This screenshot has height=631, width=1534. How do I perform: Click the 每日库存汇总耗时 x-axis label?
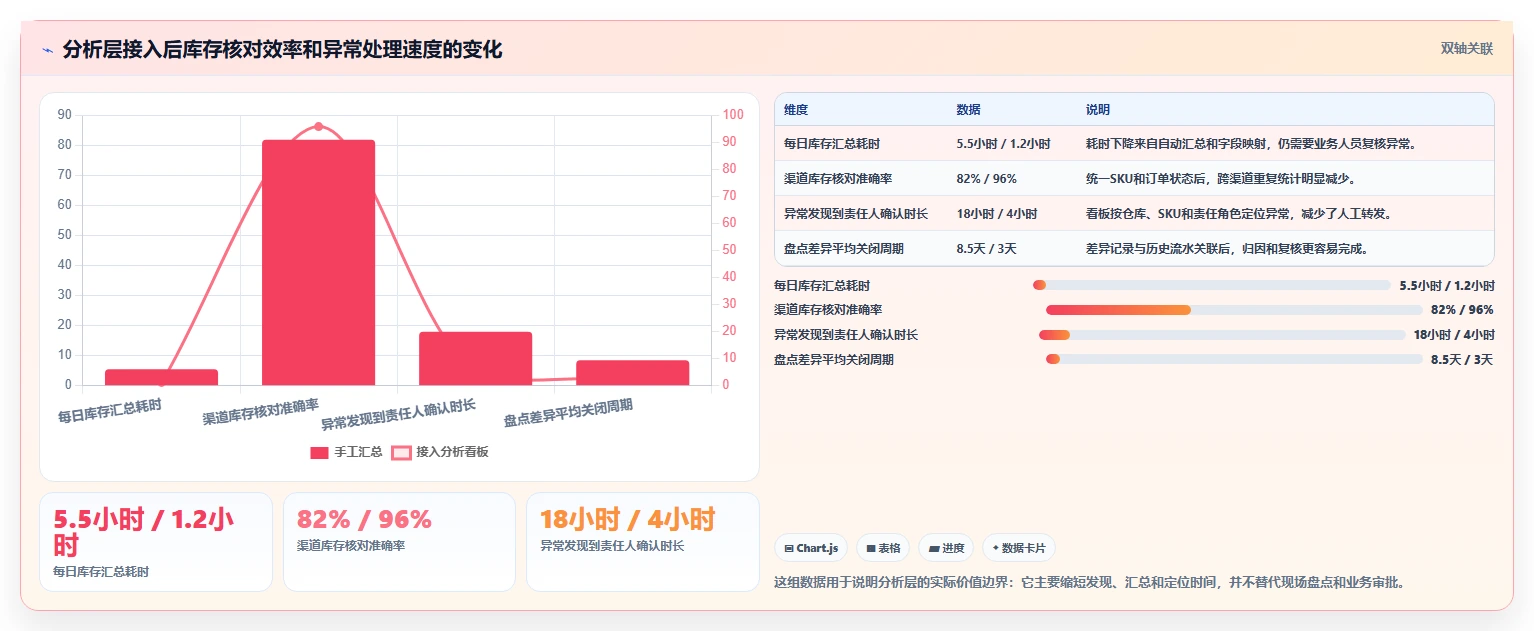(x=109, y=411)
